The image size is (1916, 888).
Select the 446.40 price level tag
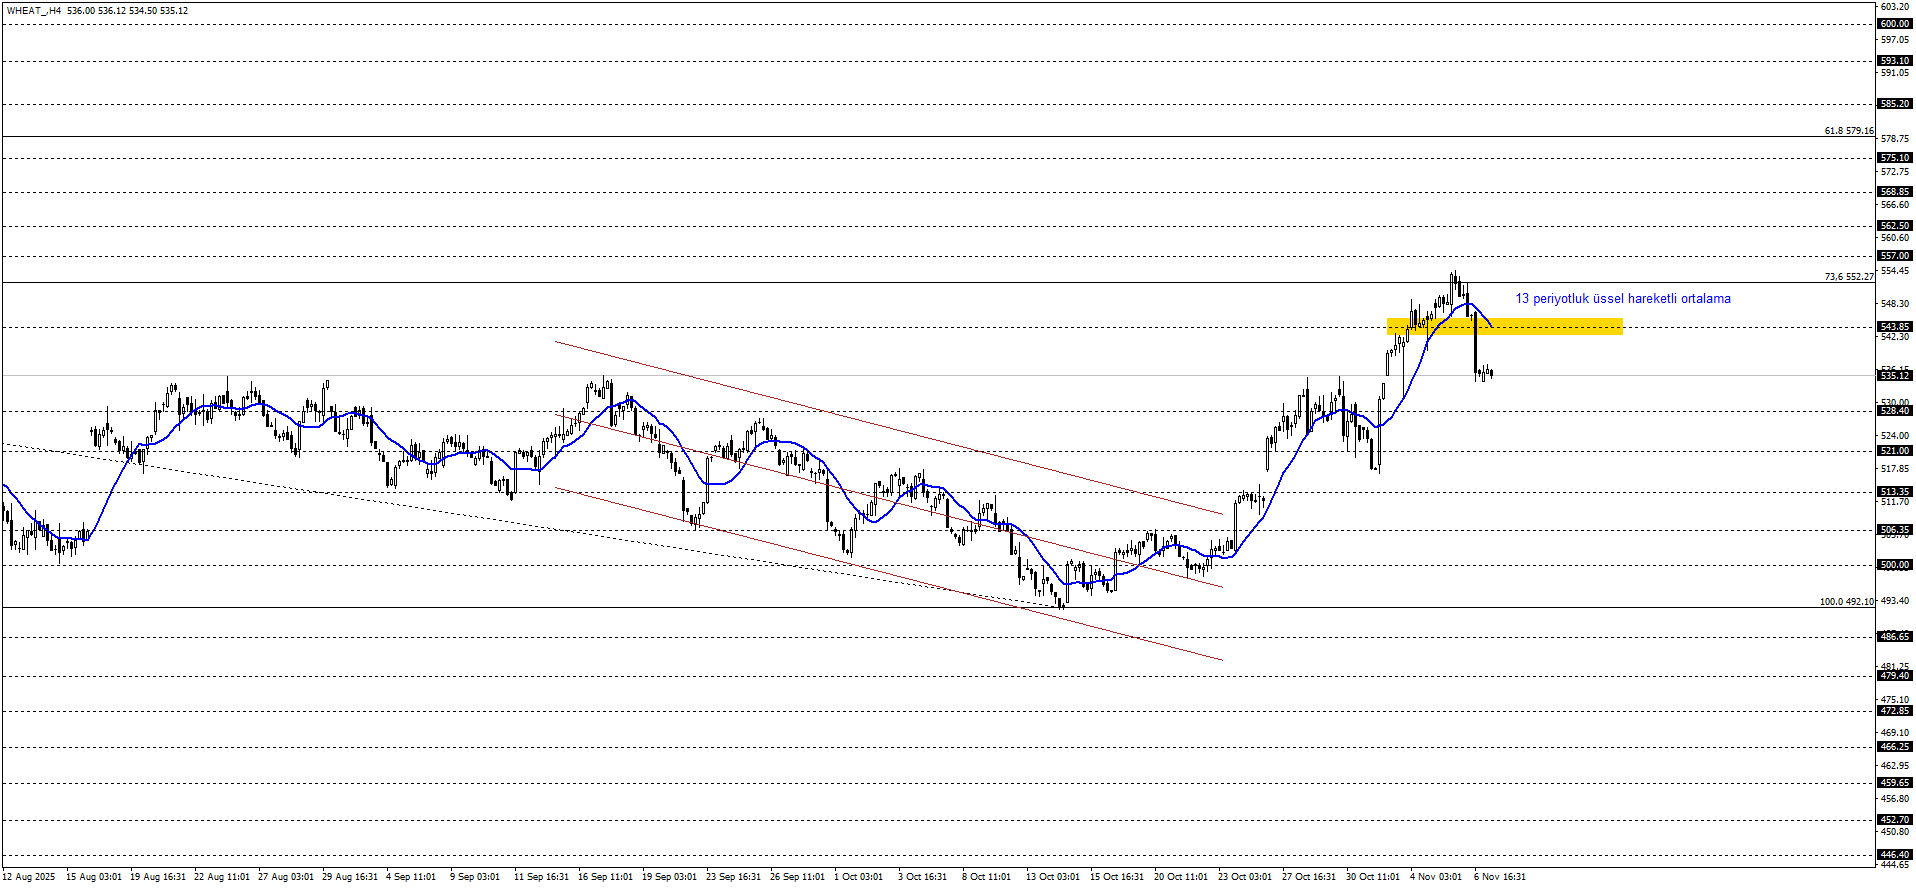click(x=1894, y=855)
